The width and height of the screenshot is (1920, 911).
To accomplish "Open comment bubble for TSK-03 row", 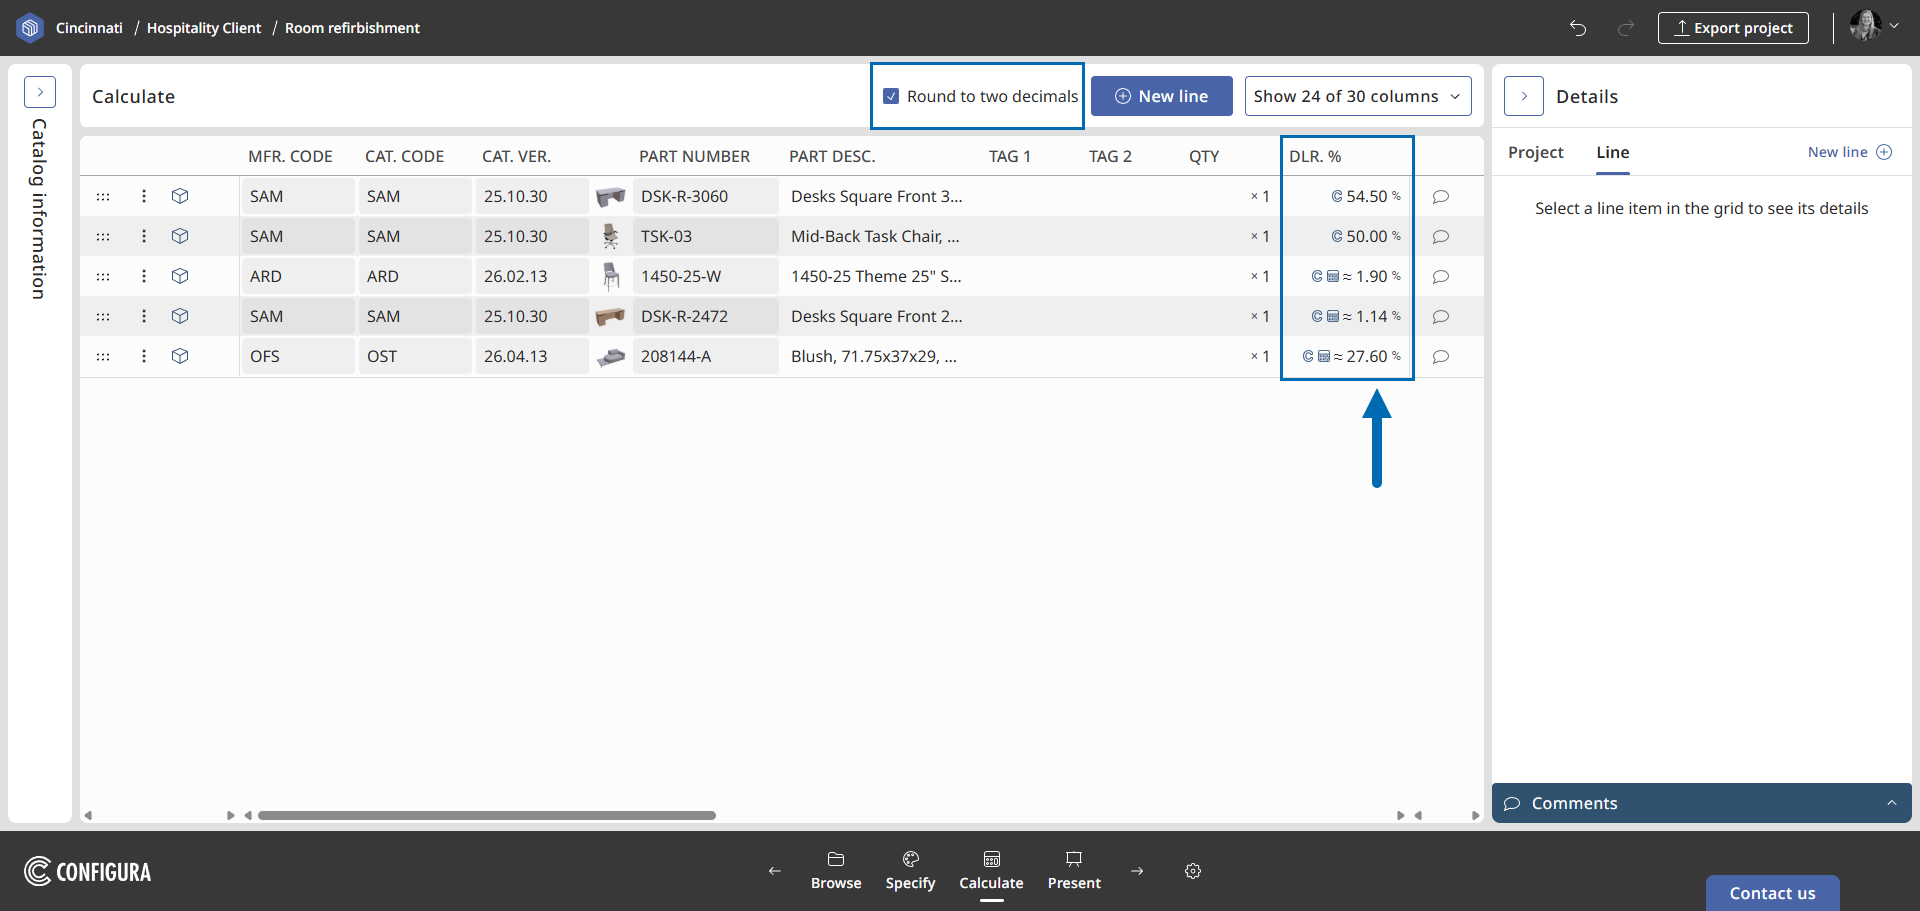I will [1441, 237].
